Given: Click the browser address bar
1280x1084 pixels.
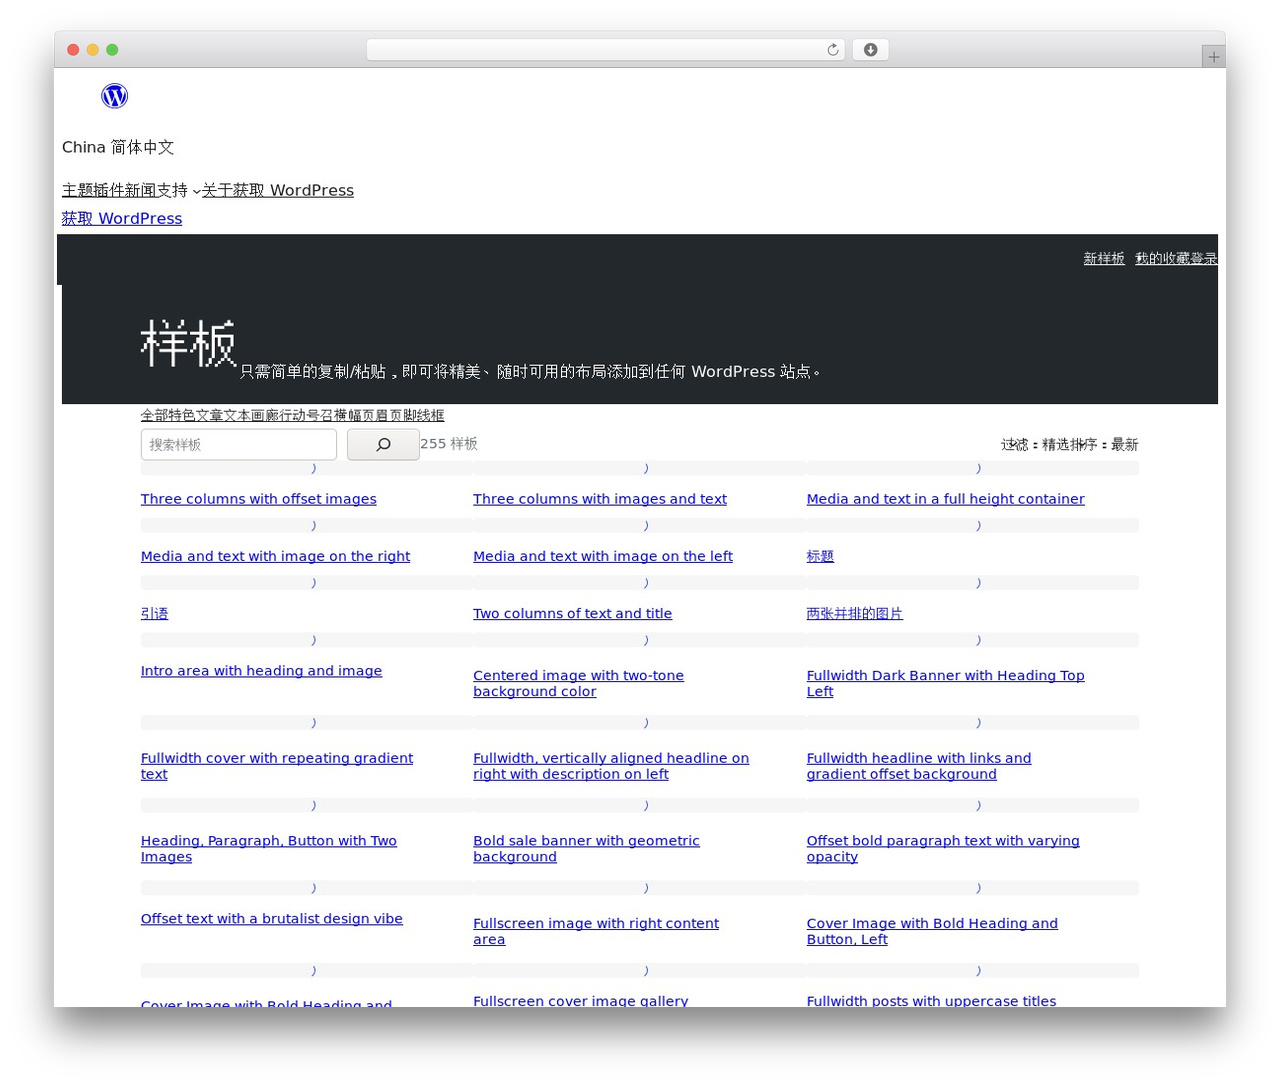Looking at the screenshot, I should [x=605, y=50].
